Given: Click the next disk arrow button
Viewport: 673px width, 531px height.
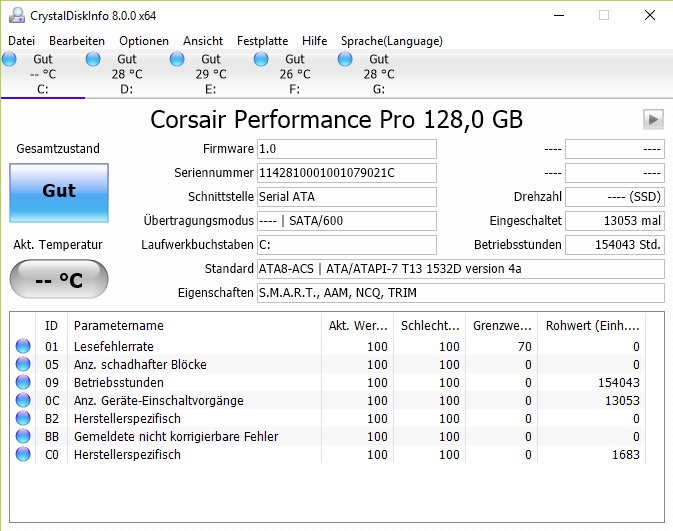Looking at the screenshot, I should tap(653, 119).
